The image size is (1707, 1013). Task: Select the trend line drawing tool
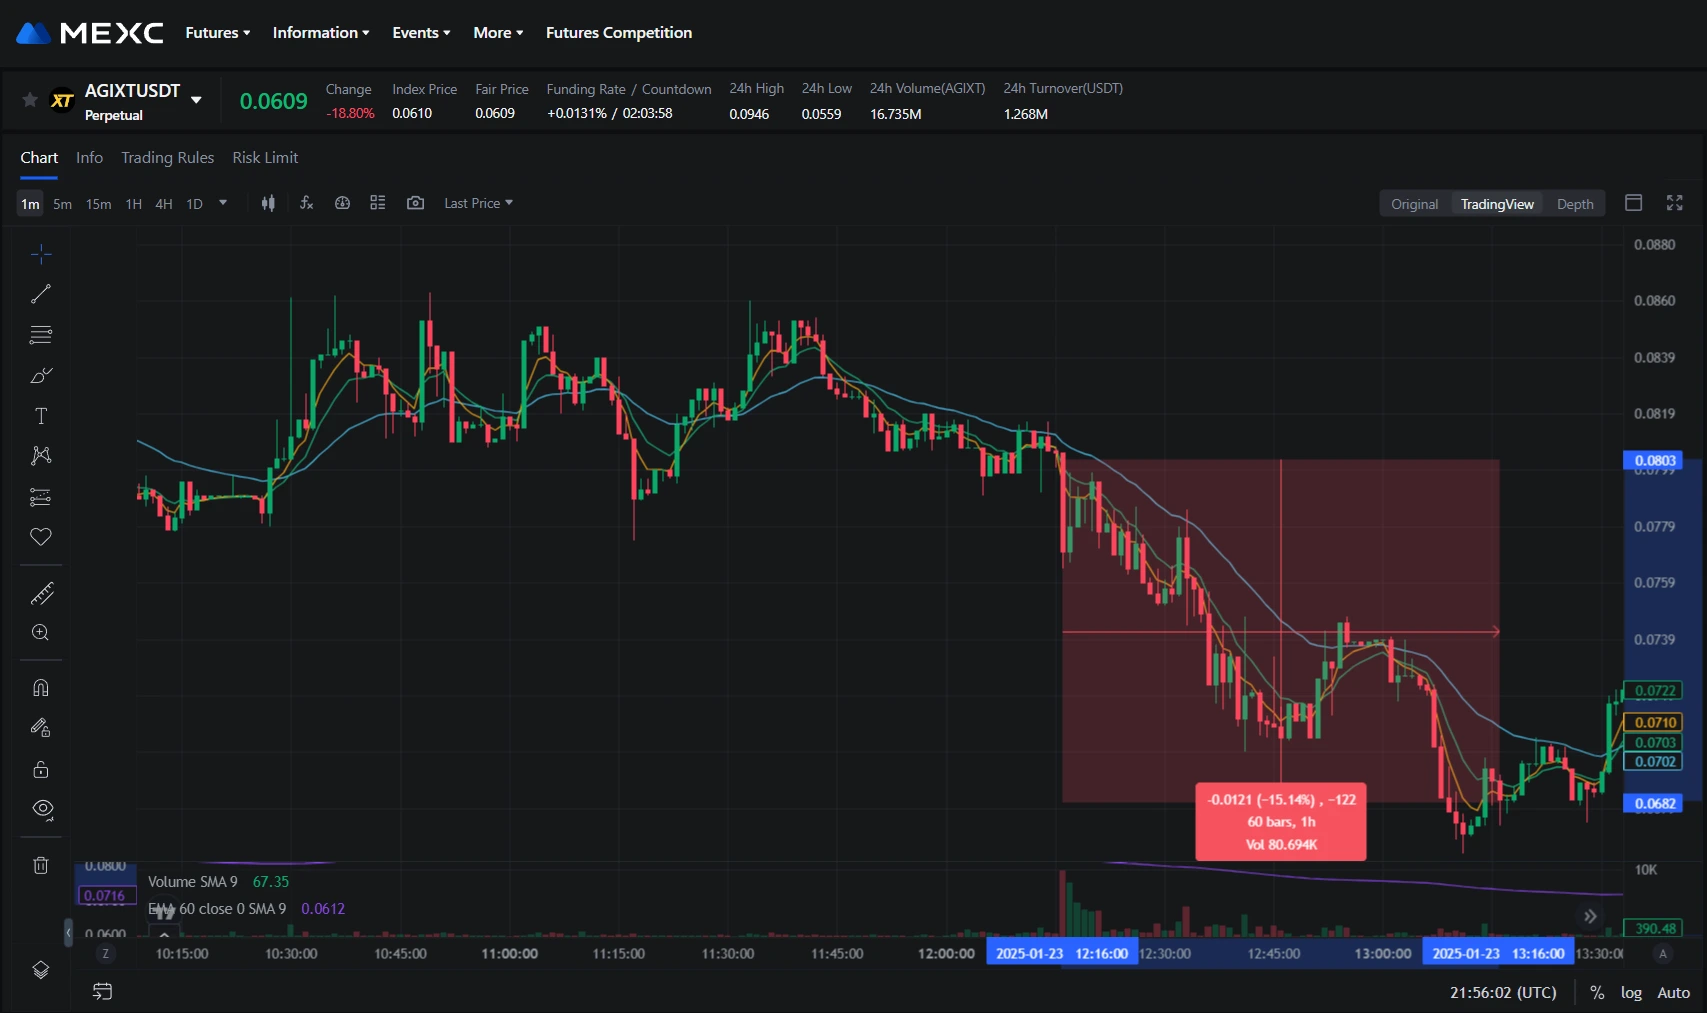click(x=41, y=294)
